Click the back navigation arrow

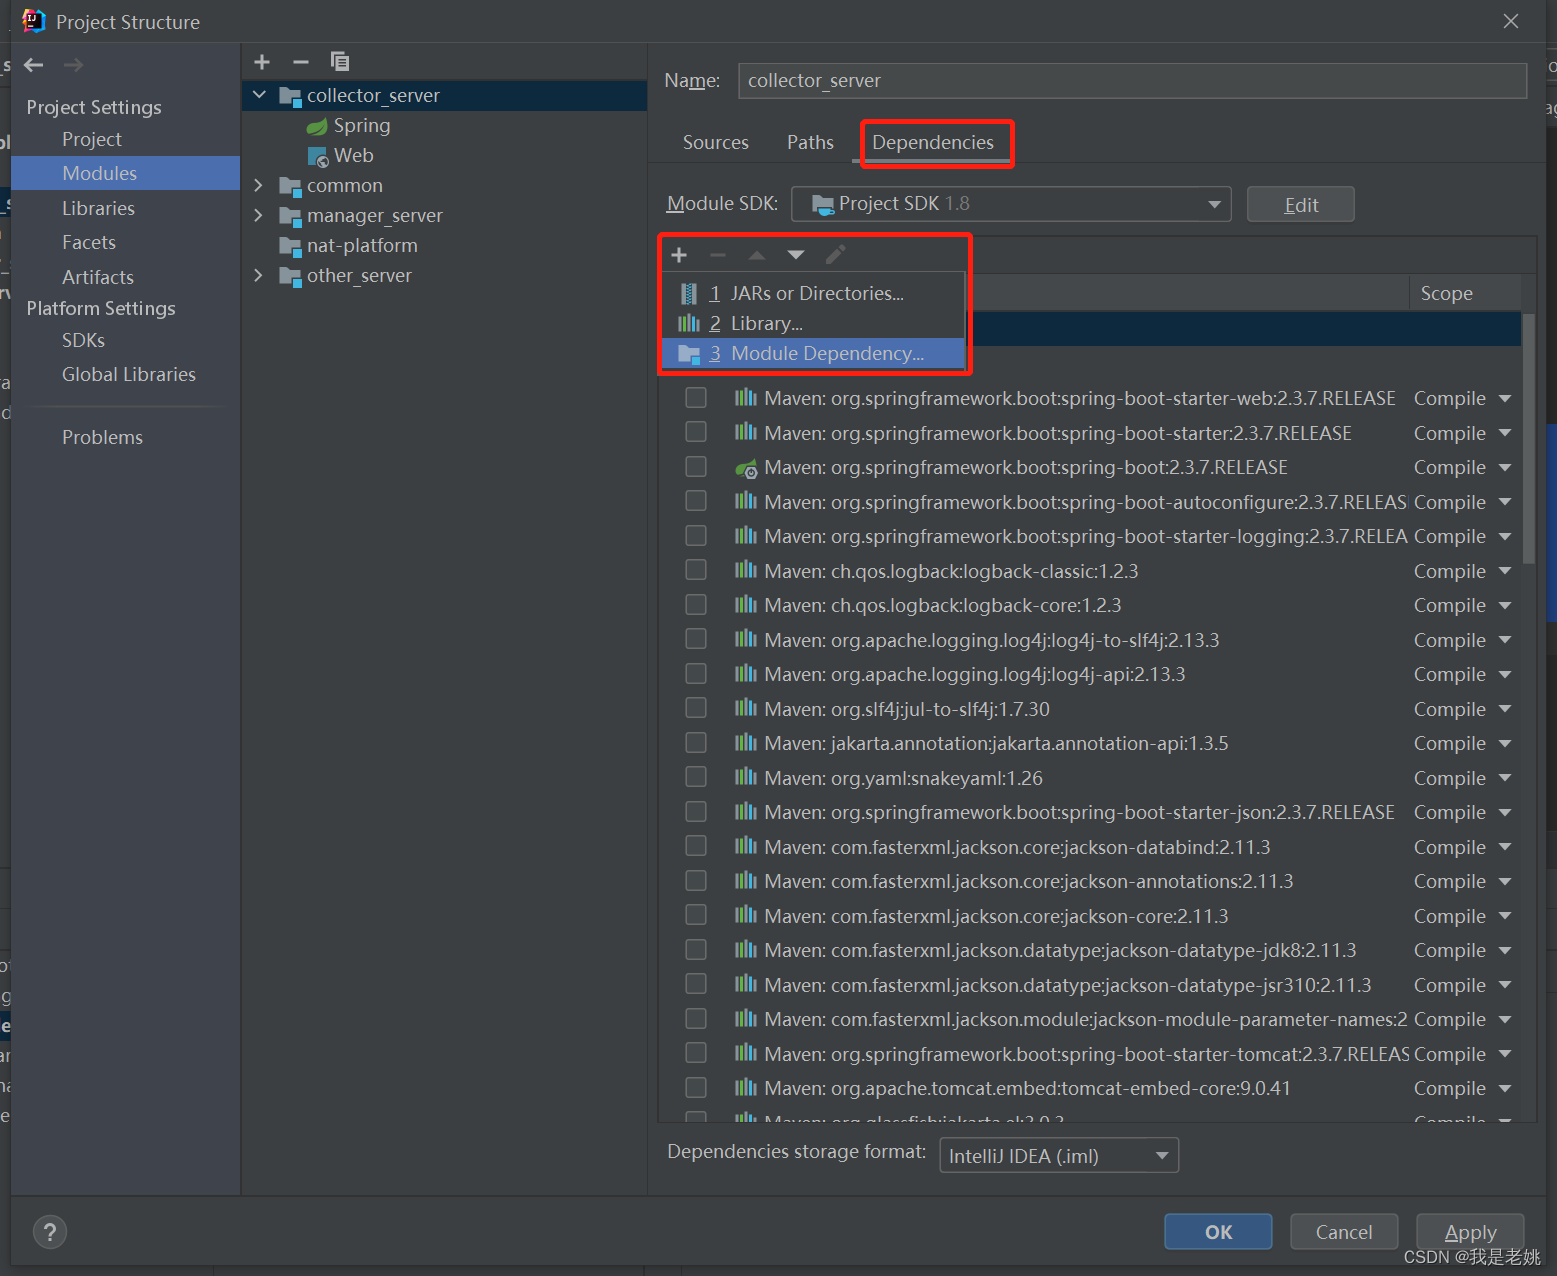tap(34, 65)
